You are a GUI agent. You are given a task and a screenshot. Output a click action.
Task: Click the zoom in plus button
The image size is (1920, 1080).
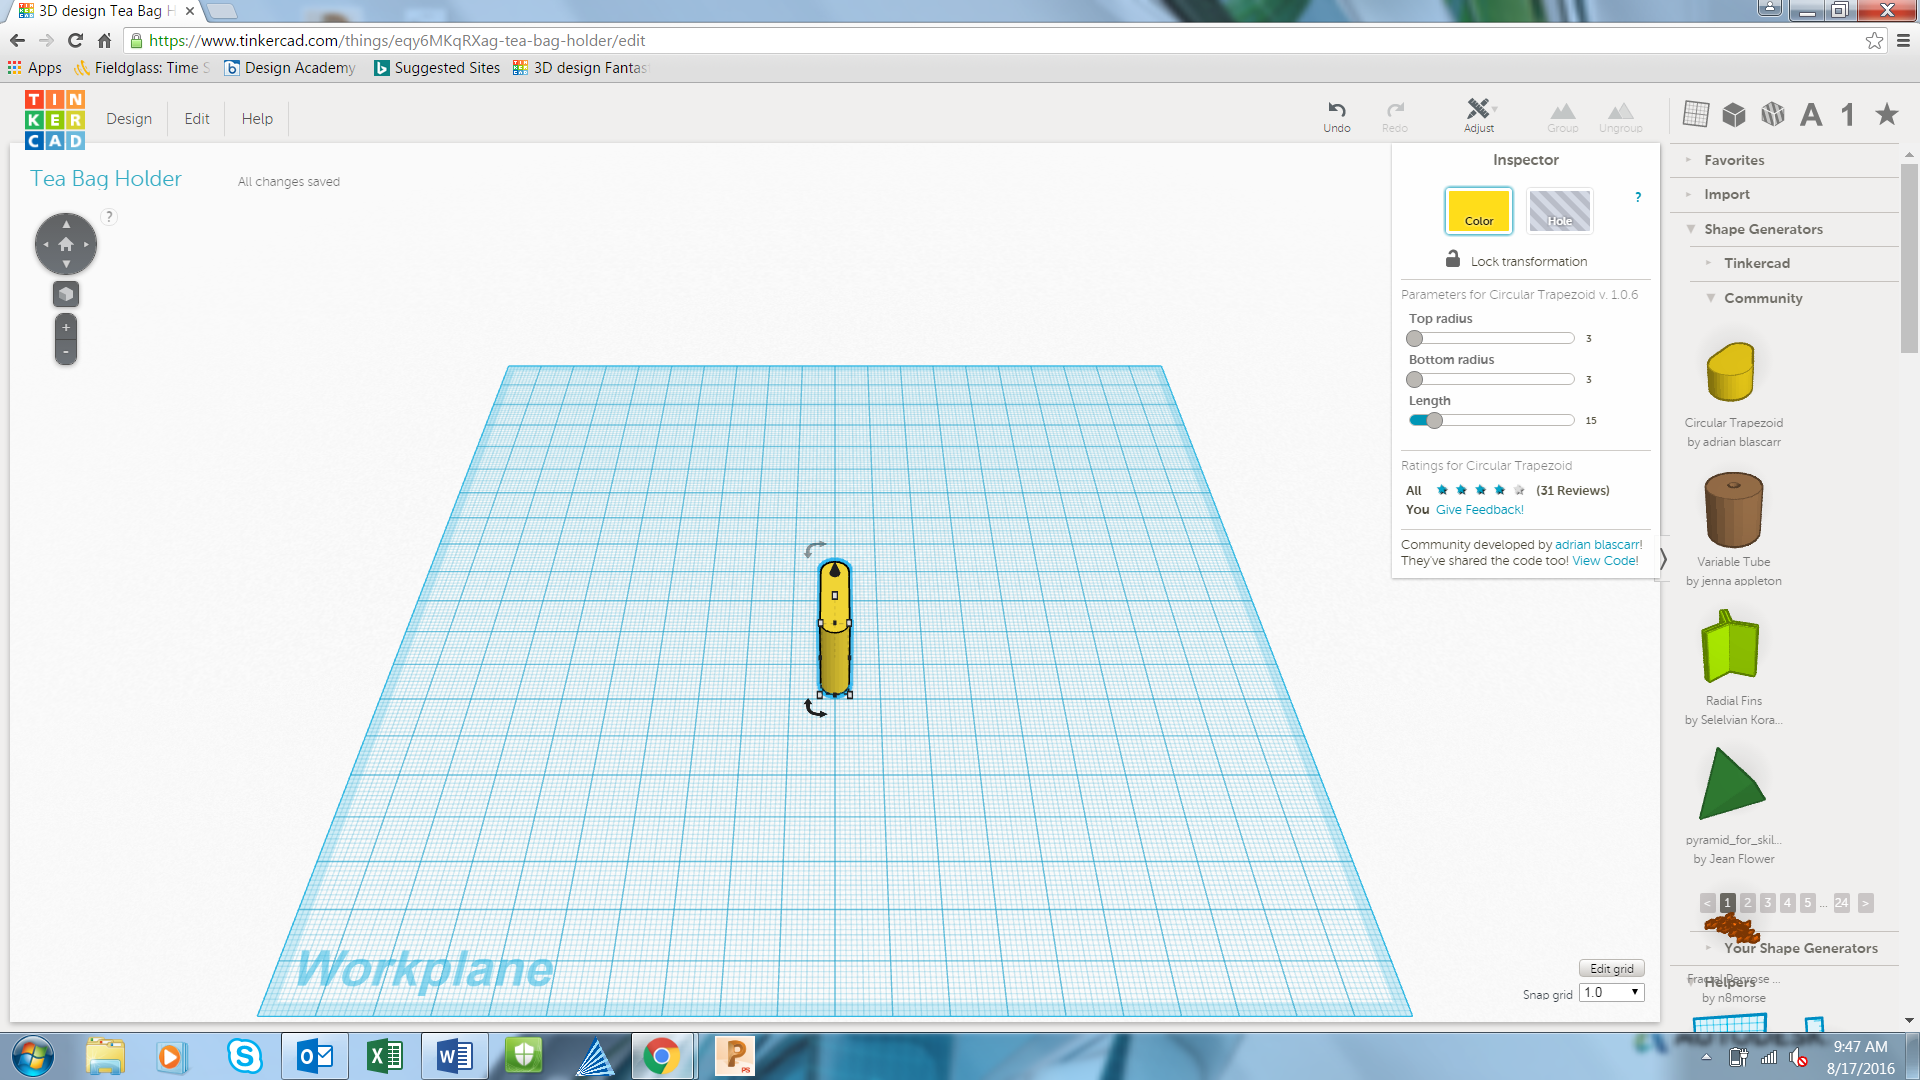pyautogui.click(x=66, y=327)
